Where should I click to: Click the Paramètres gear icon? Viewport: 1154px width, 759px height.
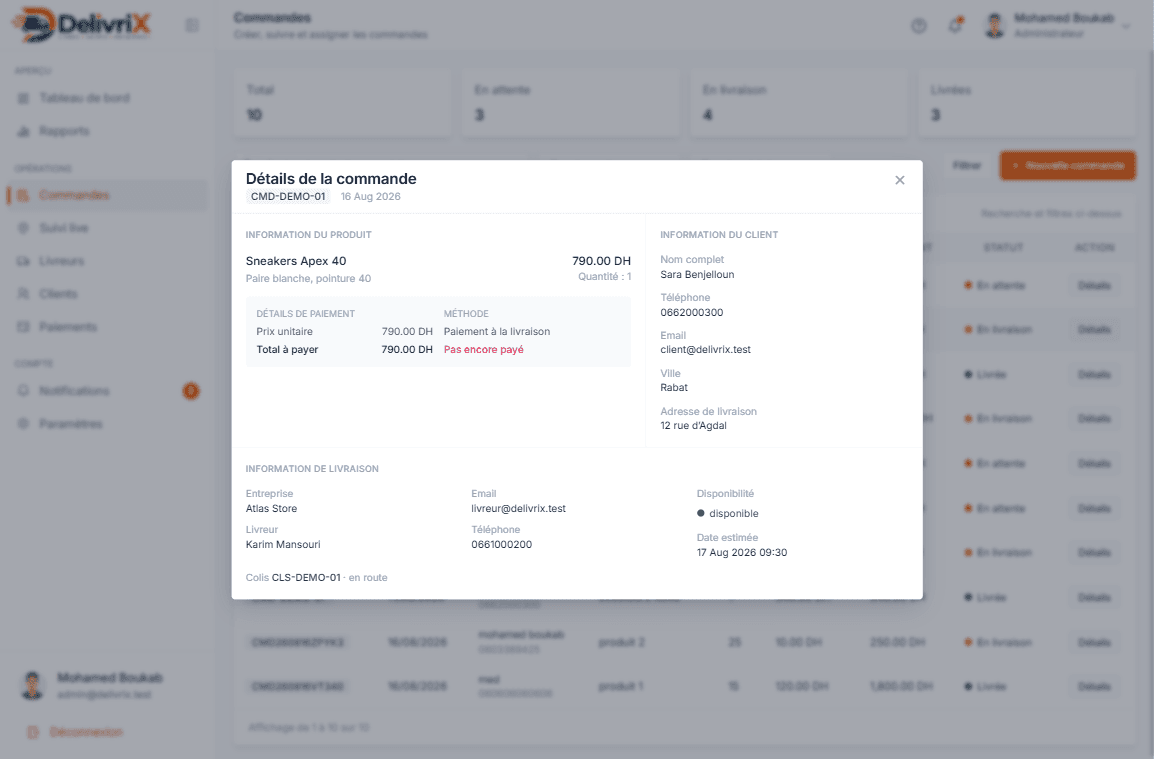click(24, 424)
